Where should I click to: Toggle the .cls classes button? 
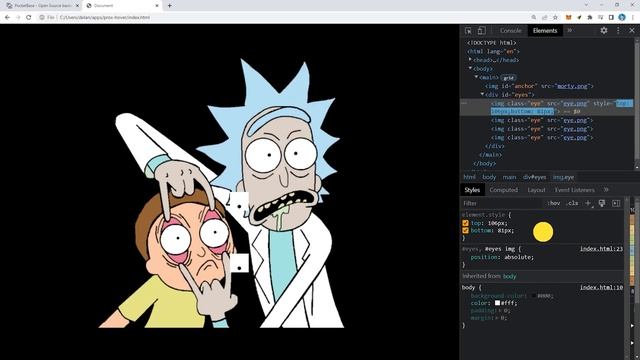coord(572,203)
